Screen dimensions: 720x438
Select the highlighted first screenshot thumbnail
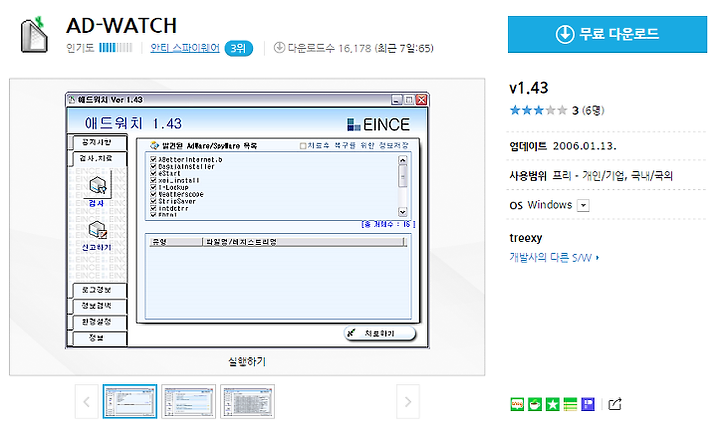[x=130, y=401]
